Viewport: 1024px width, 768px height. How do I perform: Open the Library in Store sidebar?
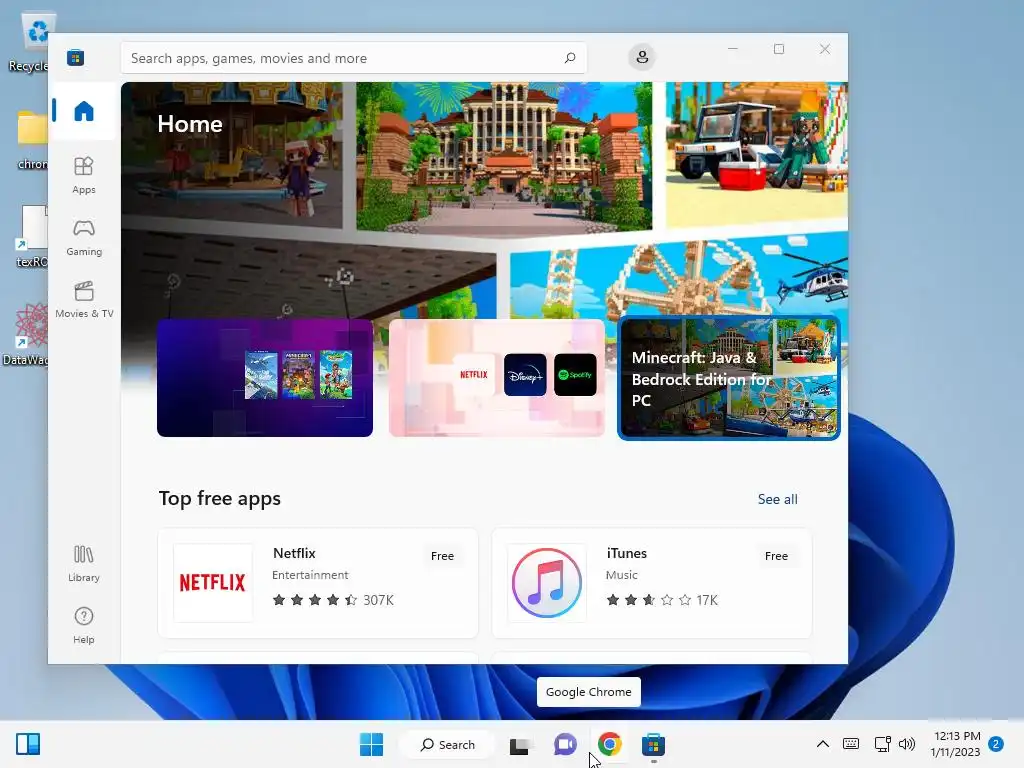(84, 564)
